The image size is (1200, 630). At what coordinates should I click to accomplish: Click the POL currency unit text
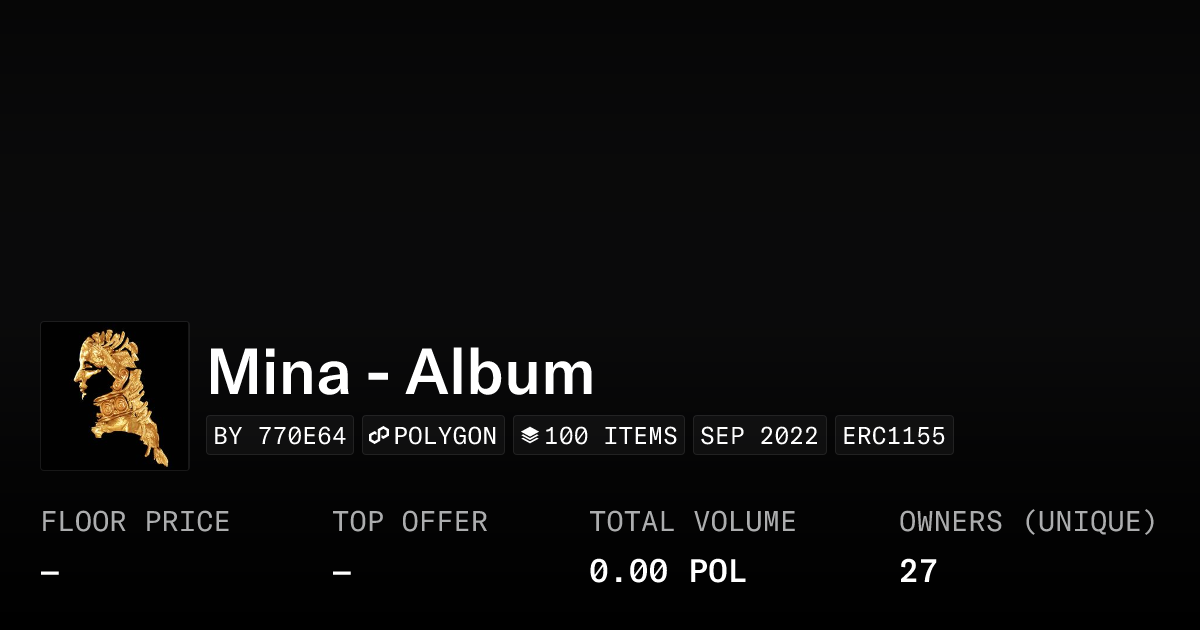click(x=718, y=572)
